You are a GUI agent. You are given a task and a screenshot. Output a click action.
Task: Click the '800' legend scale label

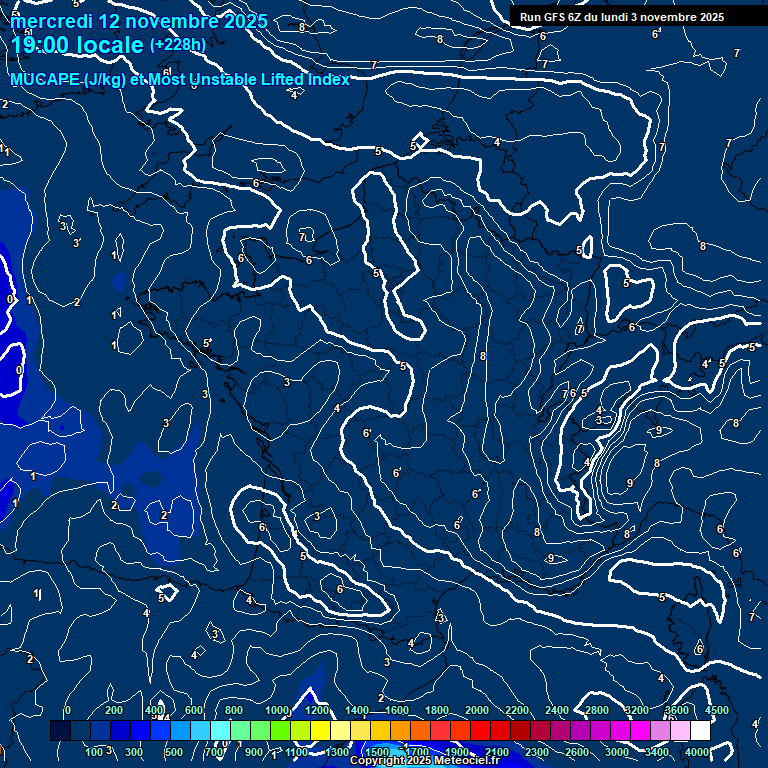click(234, 710)
